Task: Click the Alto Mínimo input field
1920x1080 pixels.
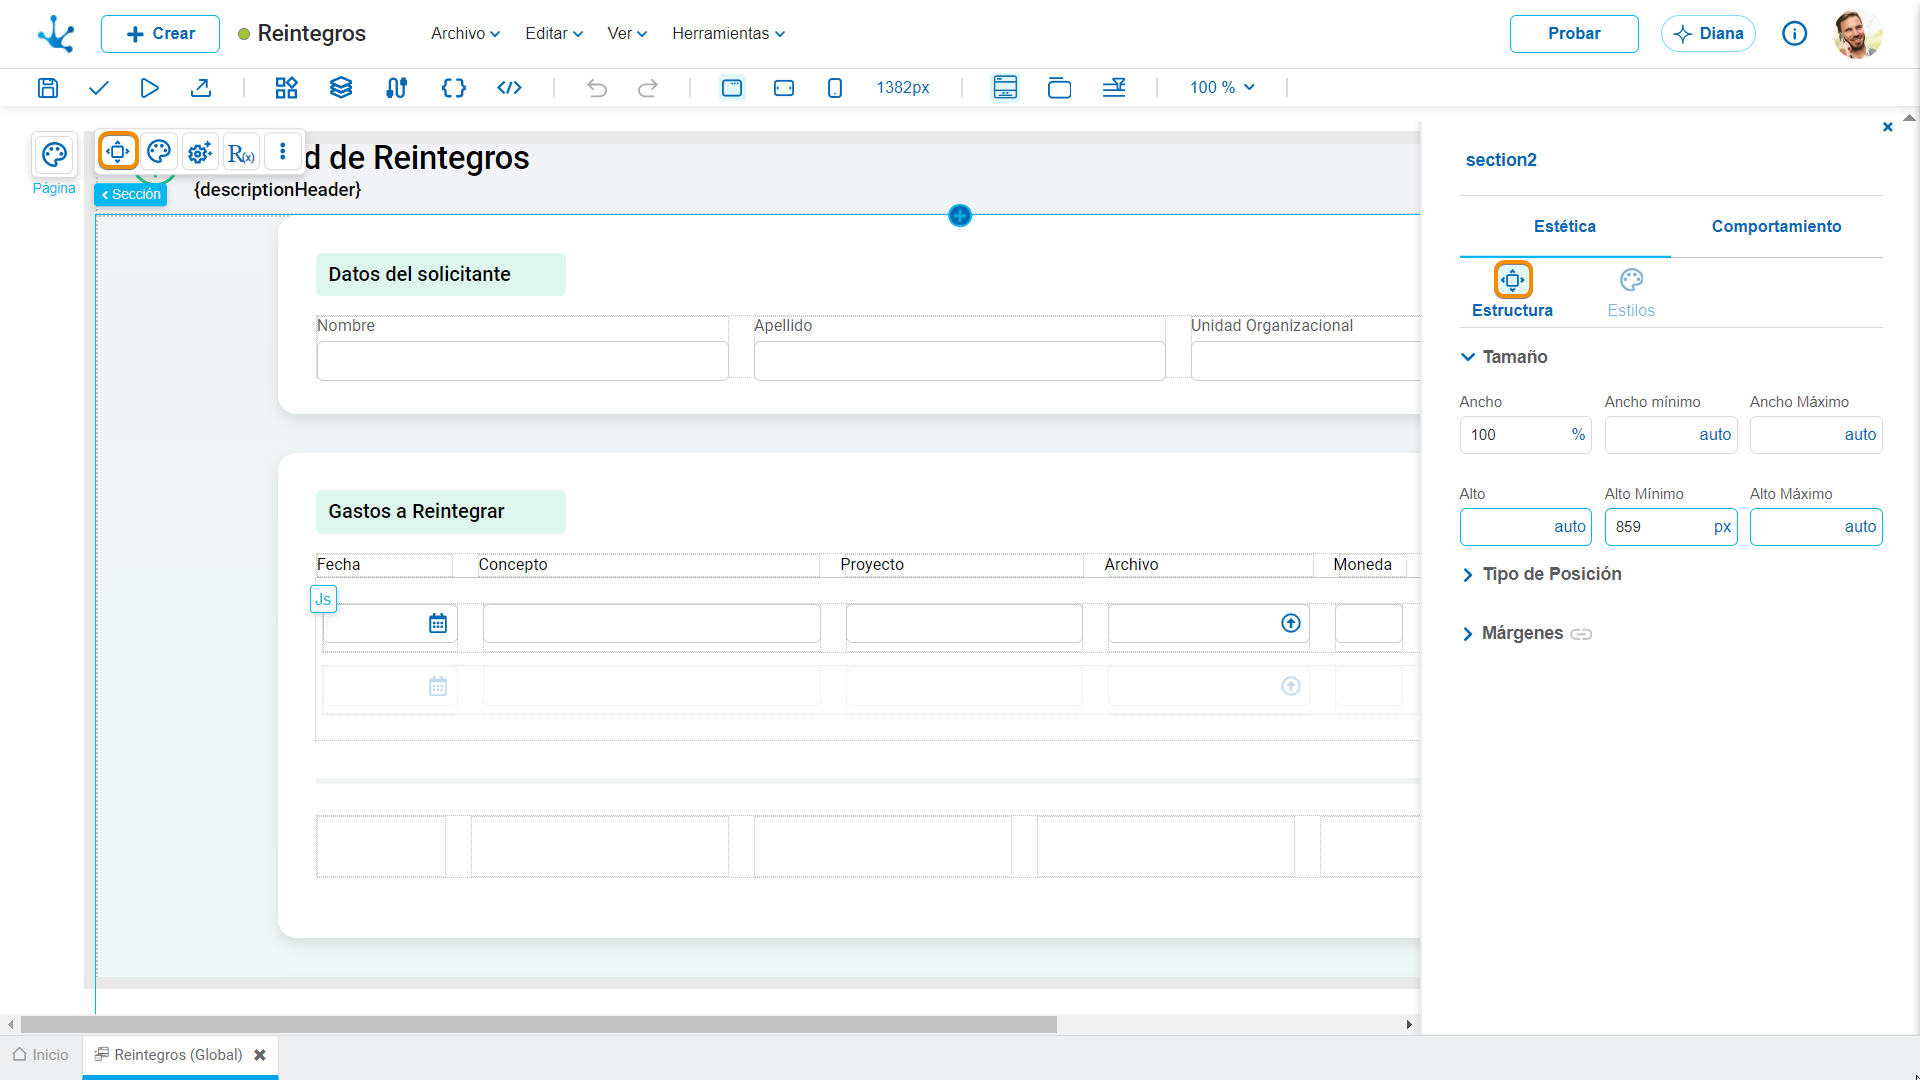Action: [1671, 527]
